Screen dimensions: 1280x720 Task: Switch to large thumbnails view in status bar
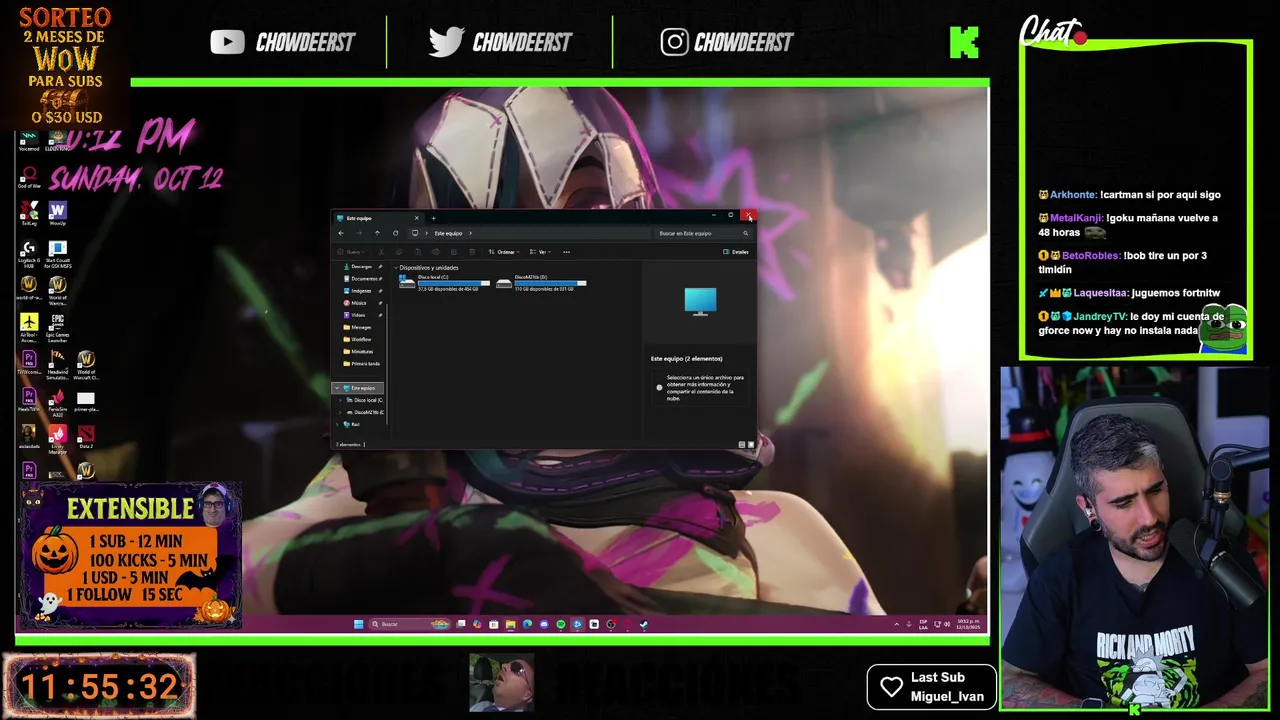coord(751,444)
